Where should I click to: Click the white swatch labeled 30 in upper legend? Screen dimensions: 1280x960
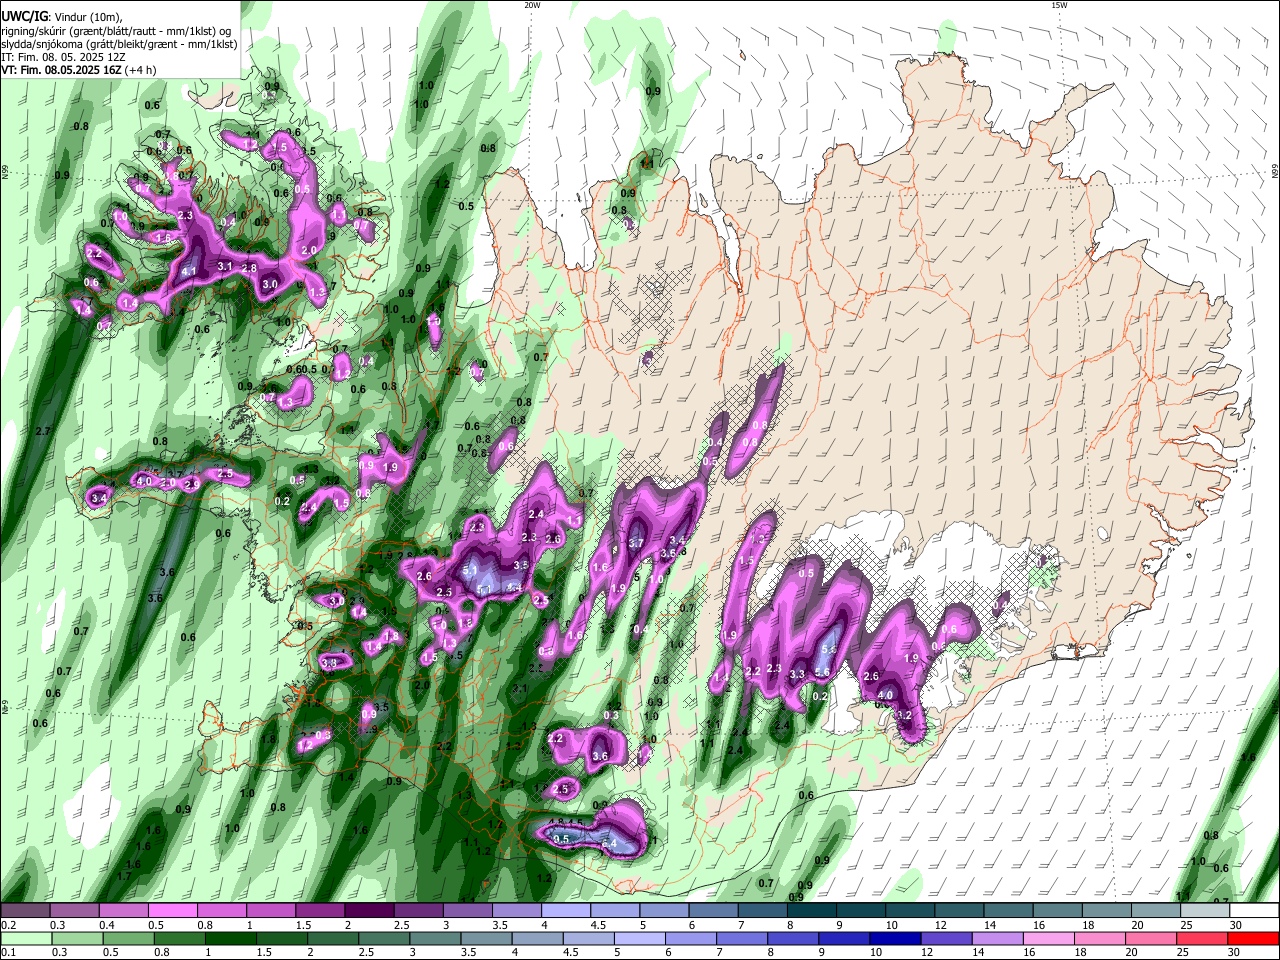[1254, 910]
